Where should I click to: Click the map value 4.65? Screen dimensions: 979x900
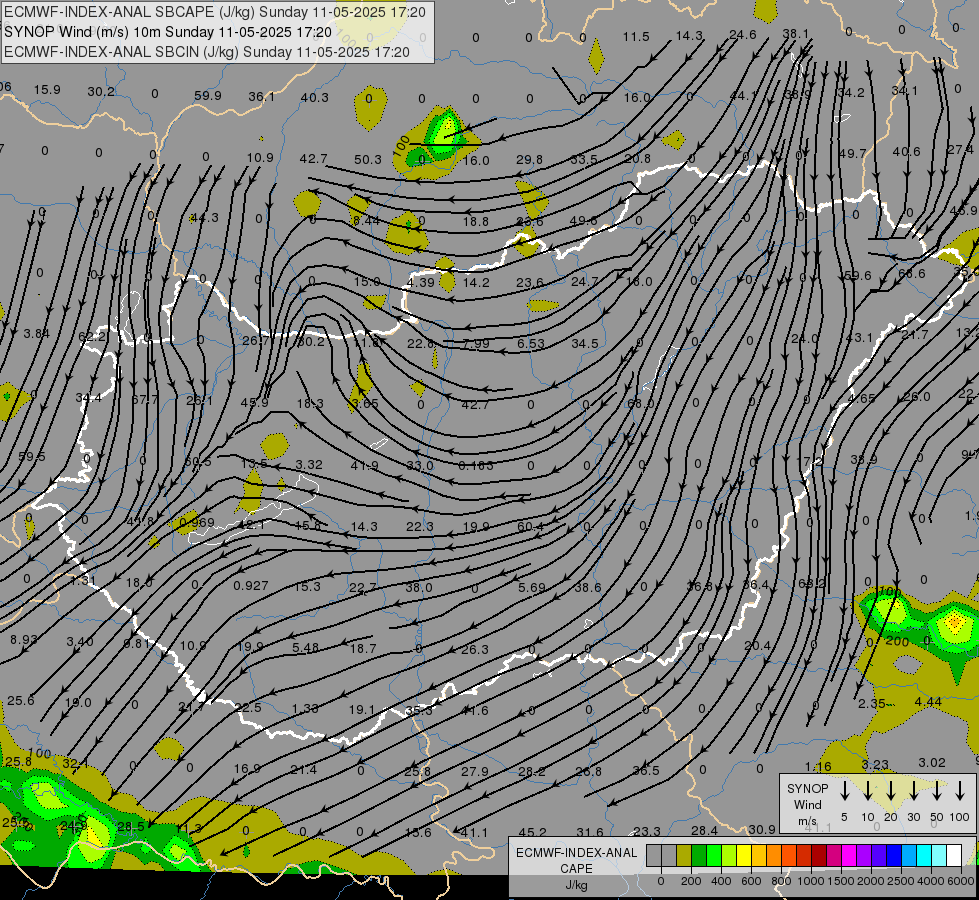pos(862,398)
